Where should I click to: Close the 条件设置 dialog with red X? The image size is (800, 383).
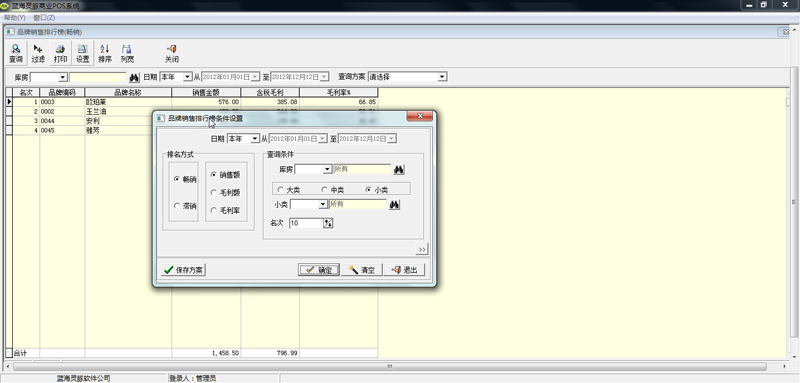coord(420,116)
